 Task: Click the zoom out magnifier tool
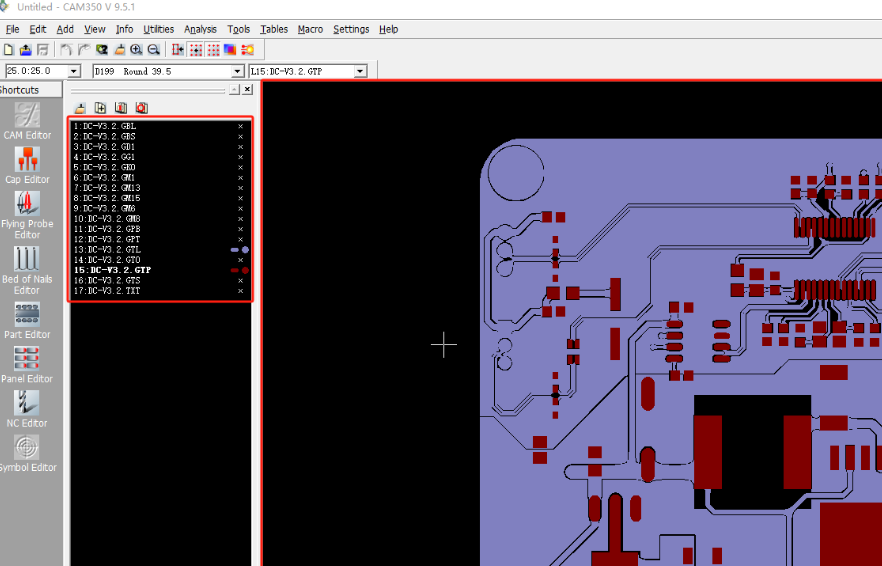pos(154,49)
